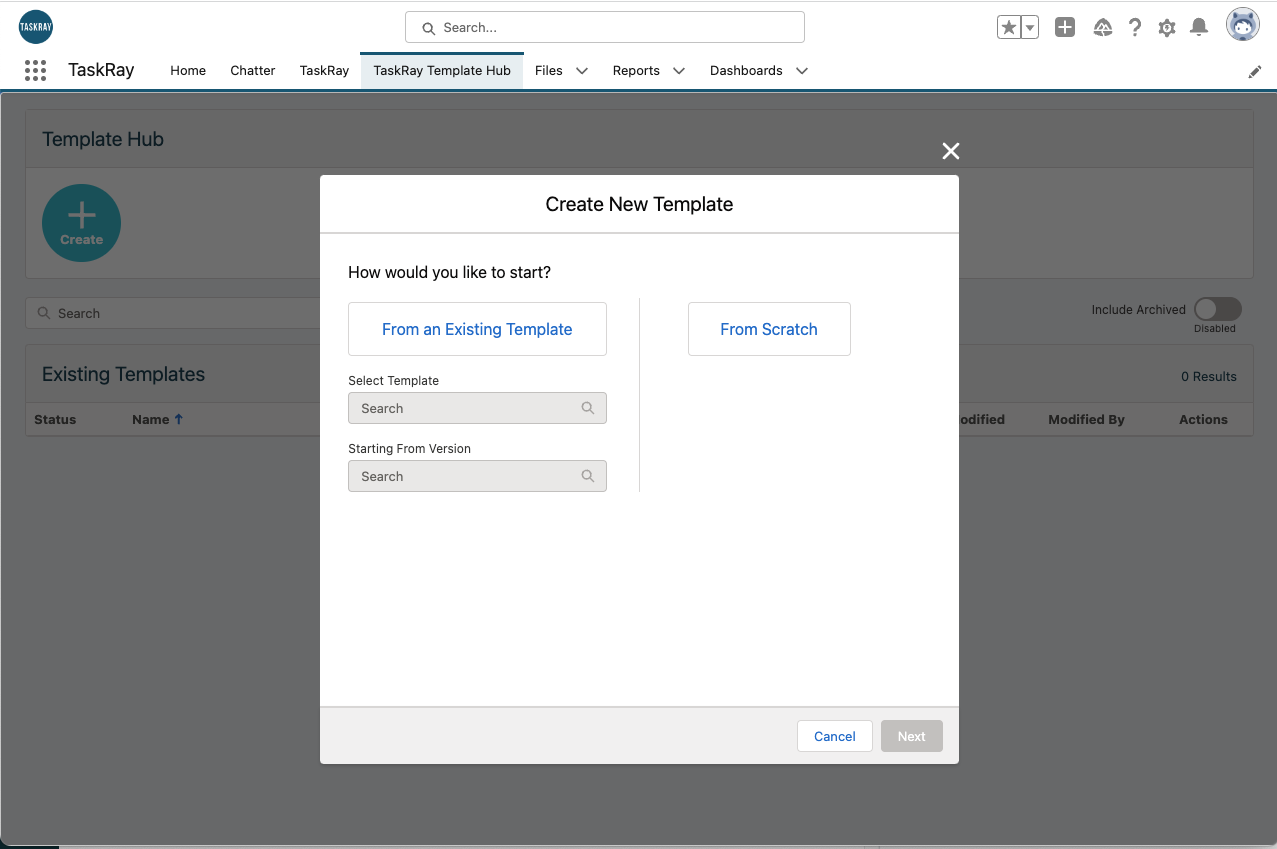Choose From an Existing Template

477,329
